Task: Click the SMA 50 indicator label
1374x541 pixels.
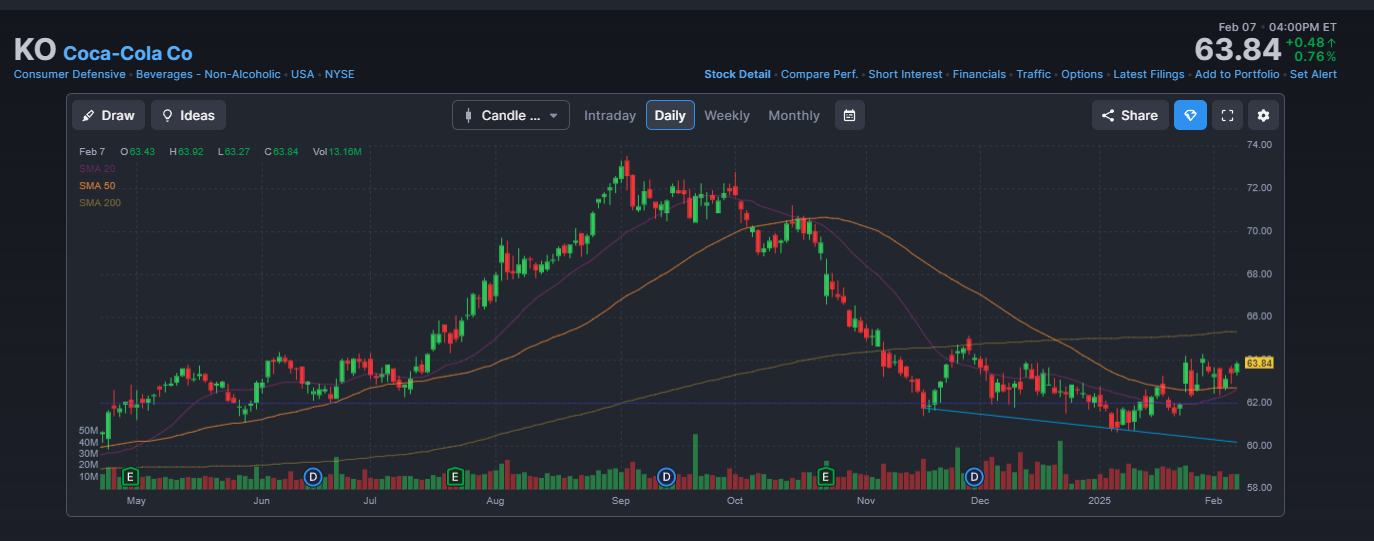Action: pos(97,186)
